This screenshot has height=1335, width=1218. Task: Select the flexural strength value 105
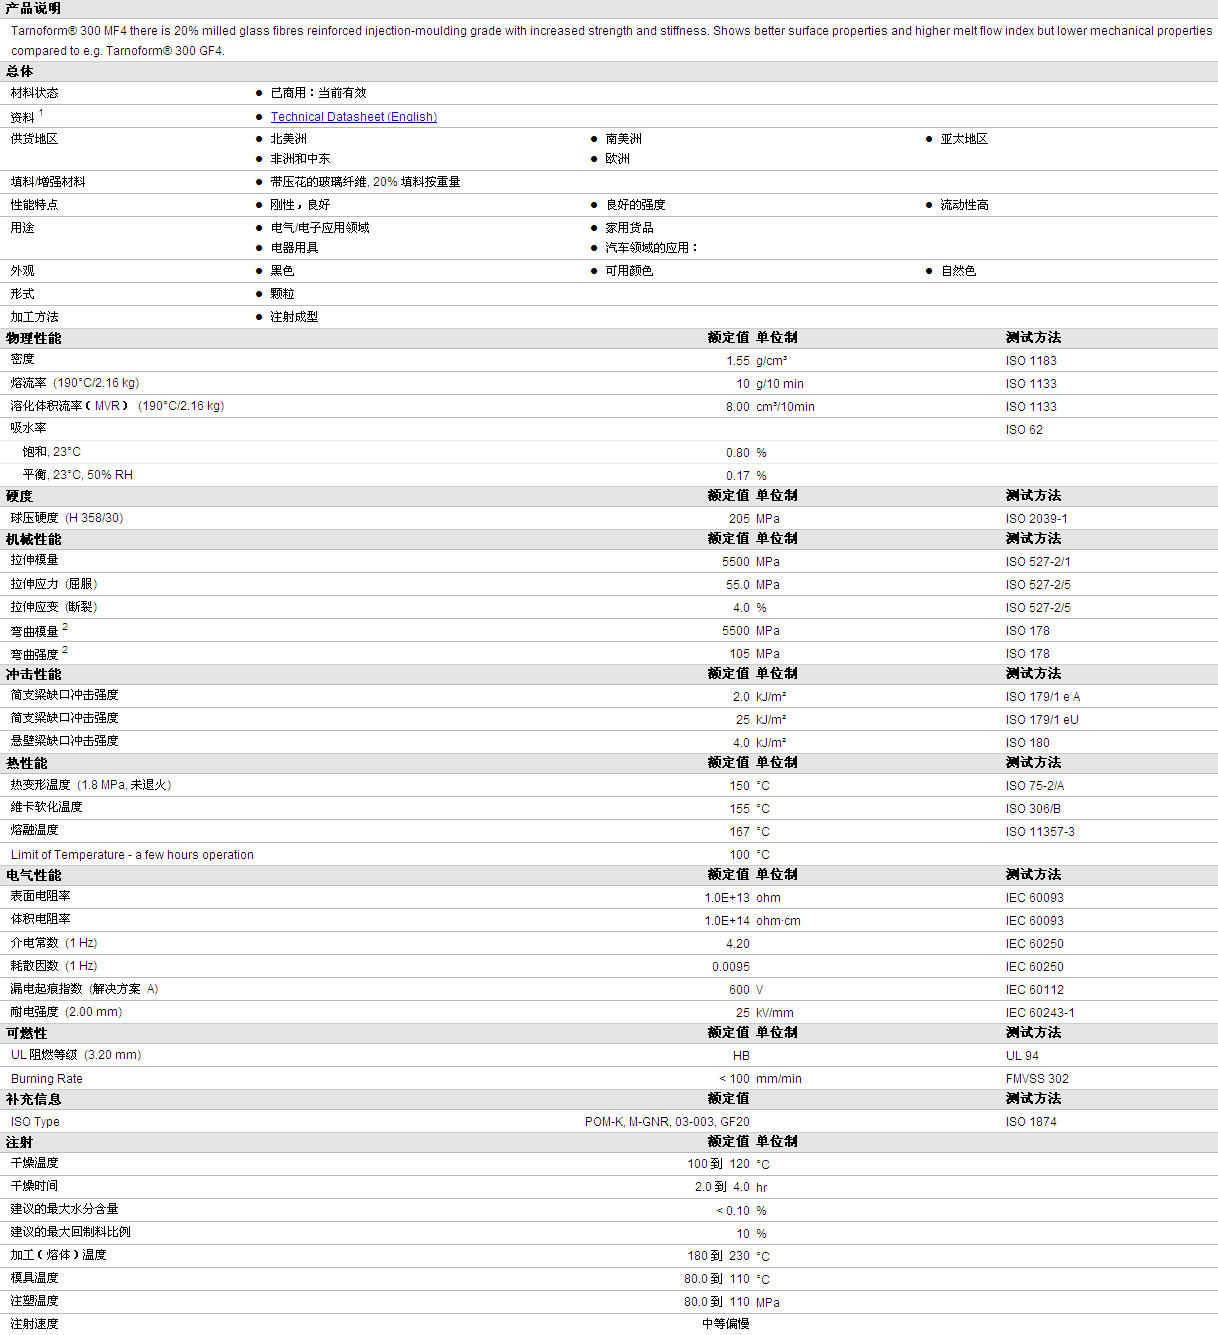(739, 654)
